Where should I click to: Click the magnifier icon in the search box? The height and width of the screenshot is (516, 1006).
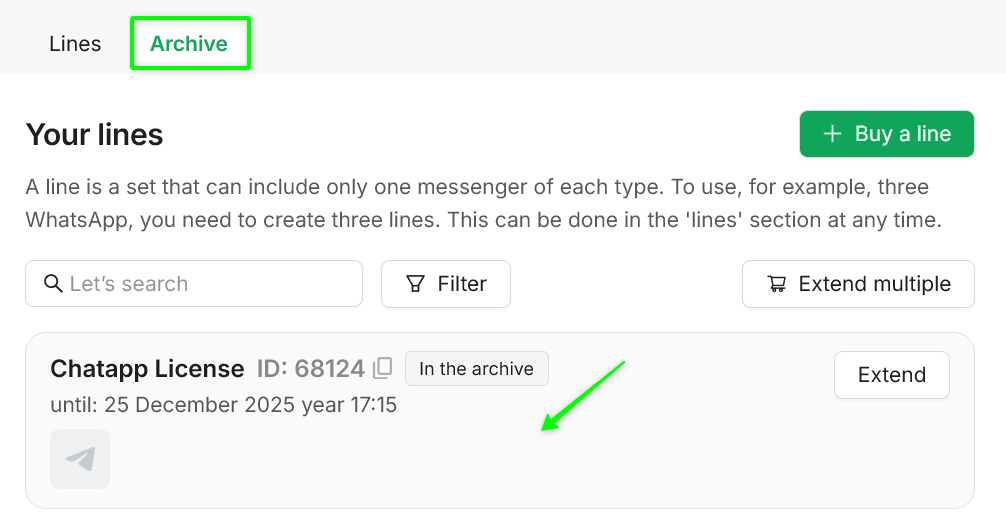tap(54, 284)
